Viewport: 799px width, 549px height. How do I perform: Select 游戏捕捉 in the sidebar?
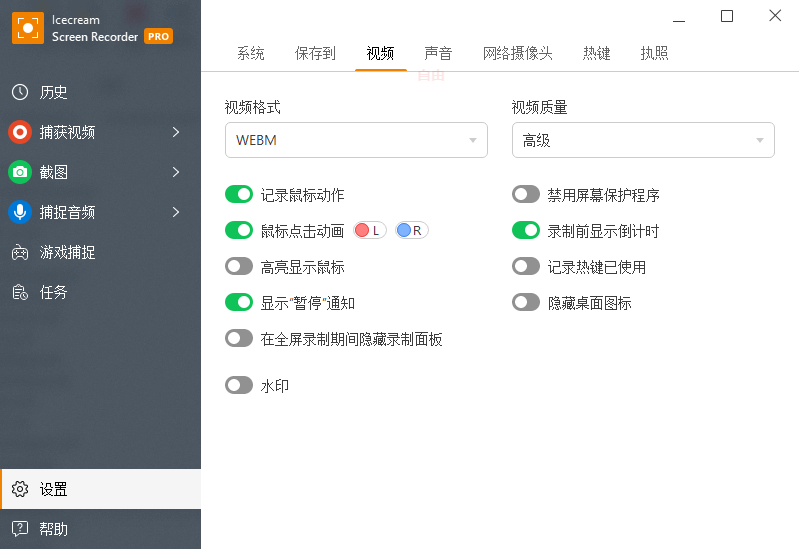100,252
